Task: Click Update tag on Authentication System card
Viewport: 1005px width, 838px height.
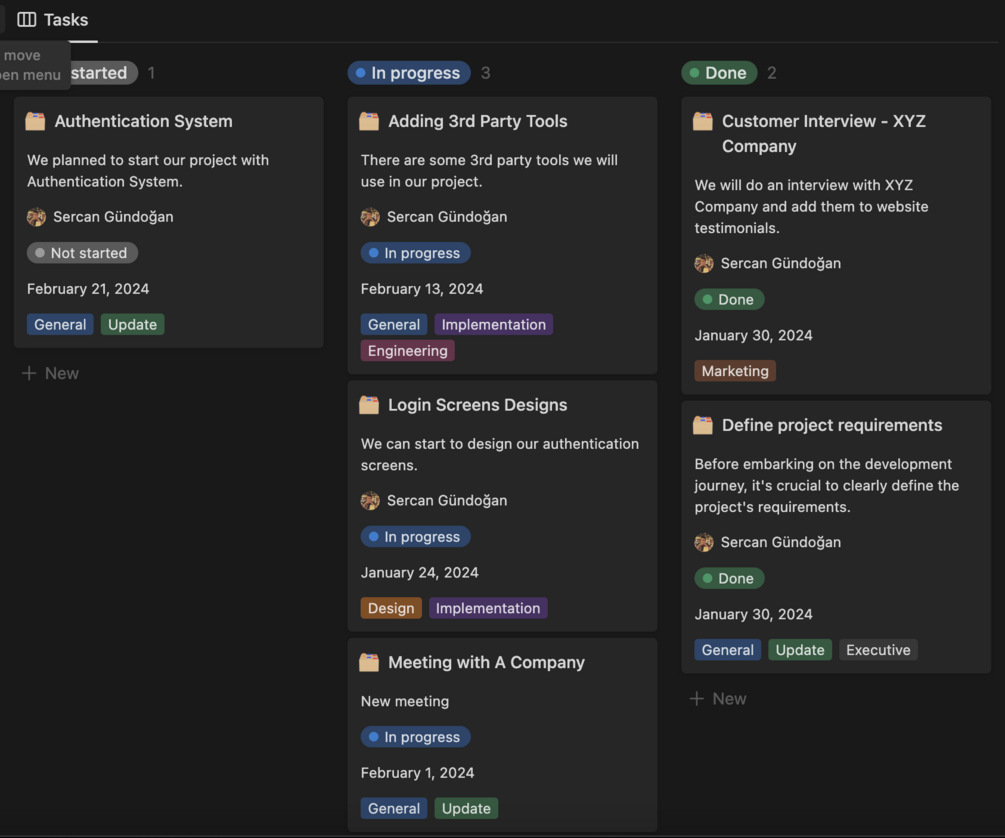Action: [133, 324]
